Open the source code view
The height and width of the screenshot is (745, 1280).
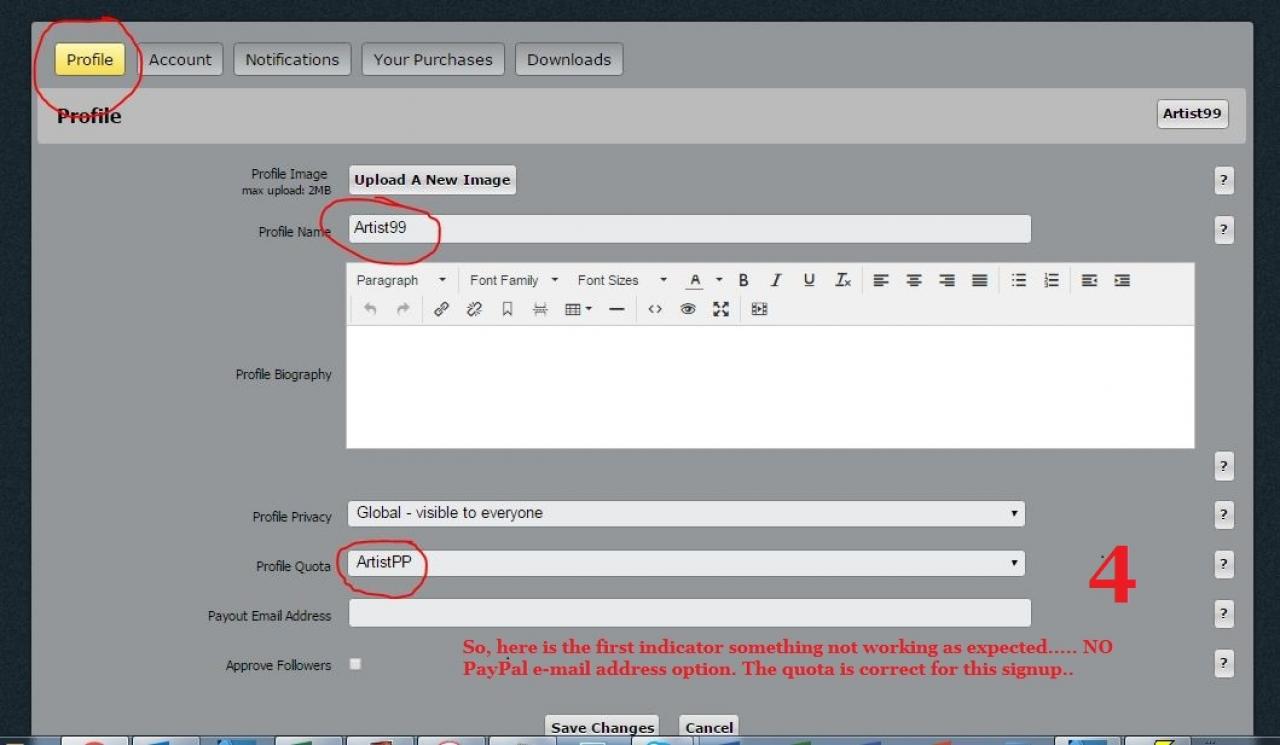[x=655, y=310]
